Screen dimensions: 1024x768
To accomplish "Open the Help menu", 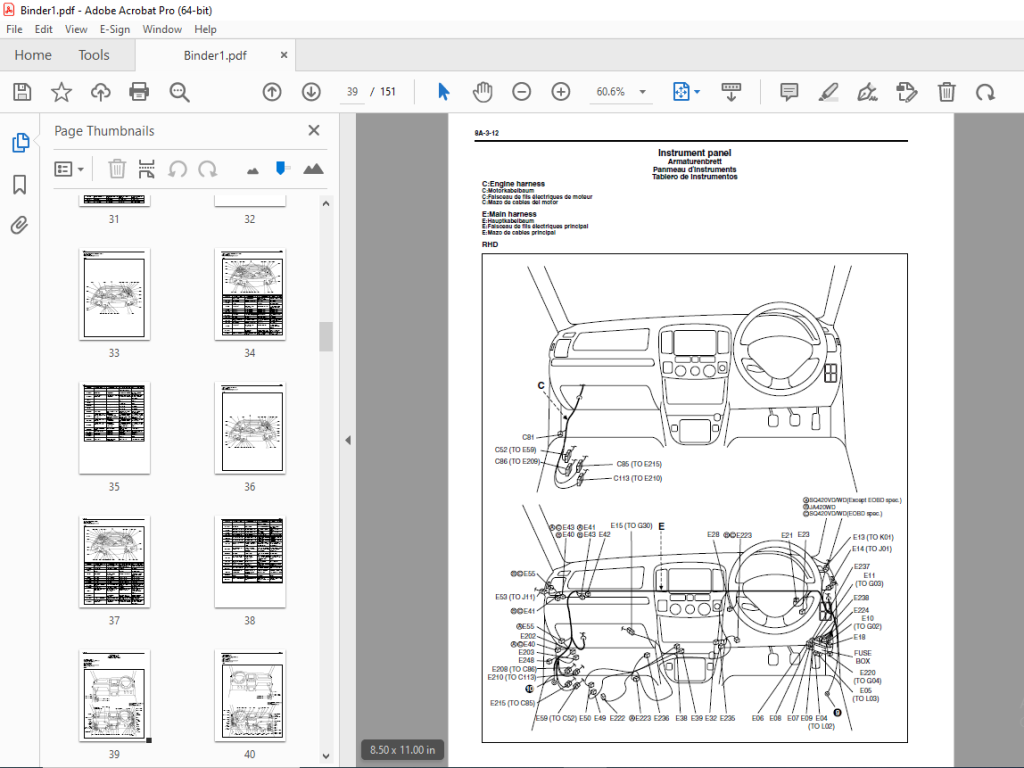I will [205, 29].
